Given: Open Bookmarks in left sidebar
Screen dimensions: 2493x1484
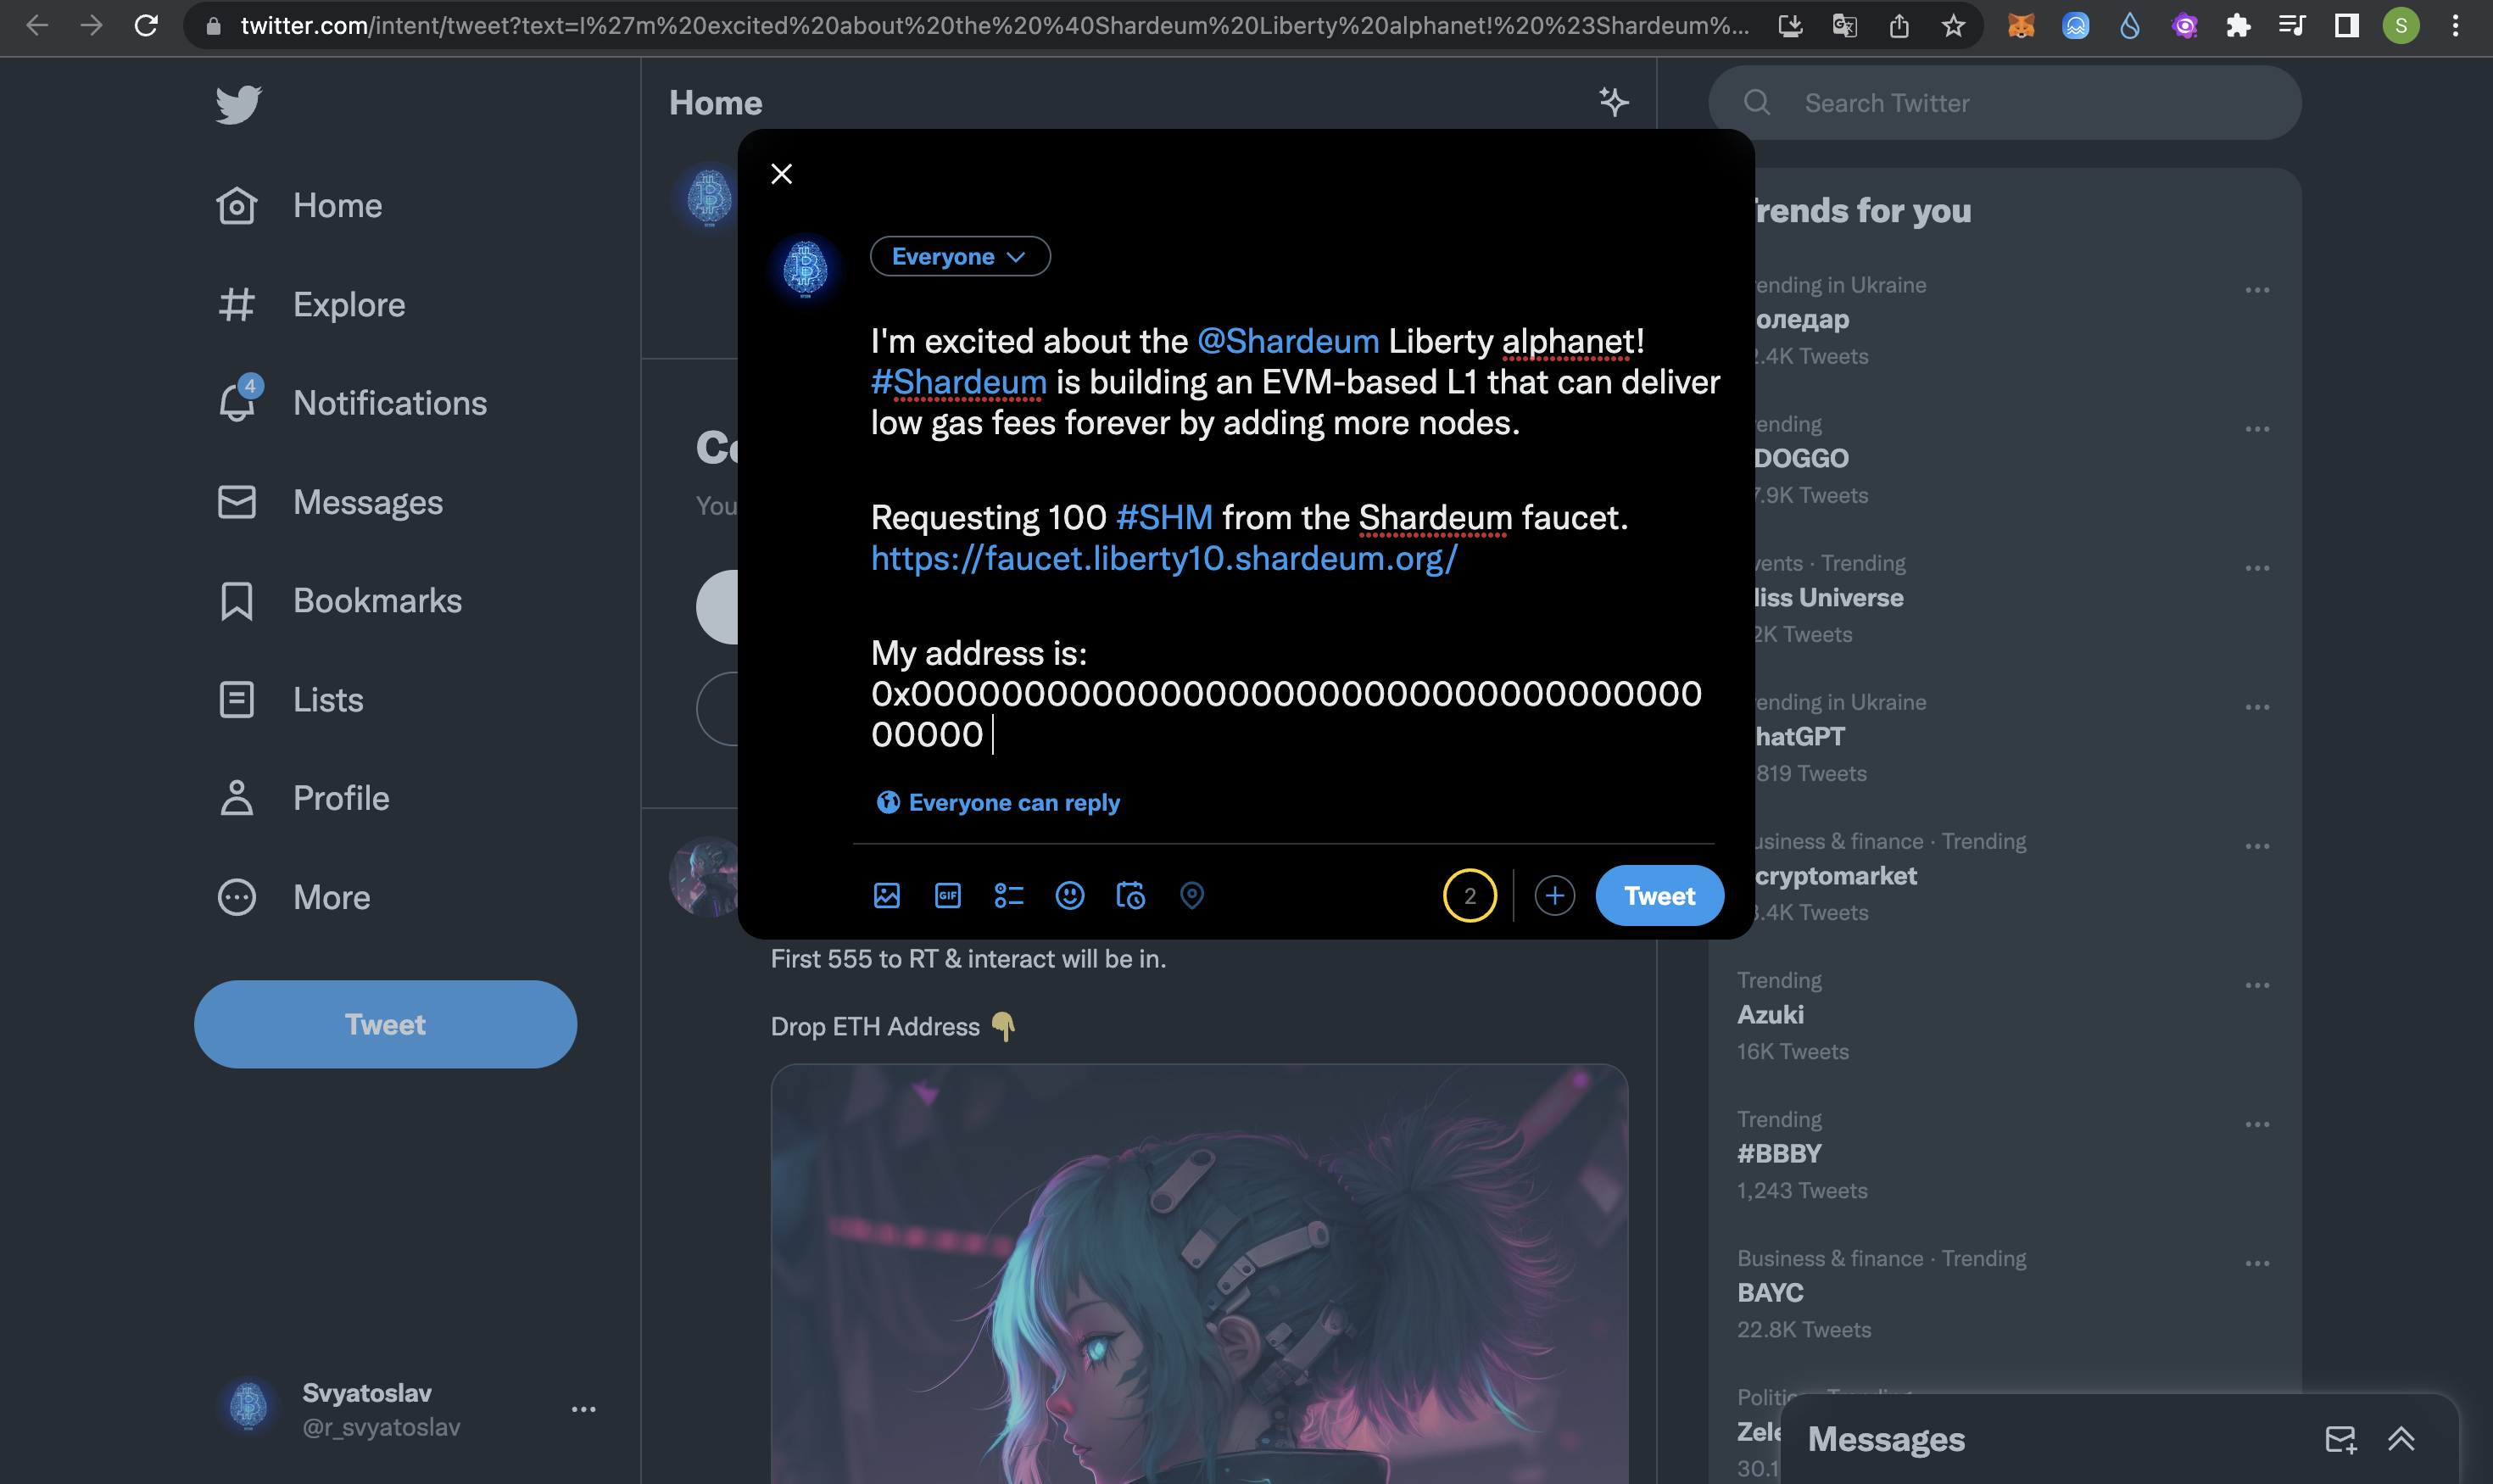Looking at the screenshot, I should coord(339,601).
